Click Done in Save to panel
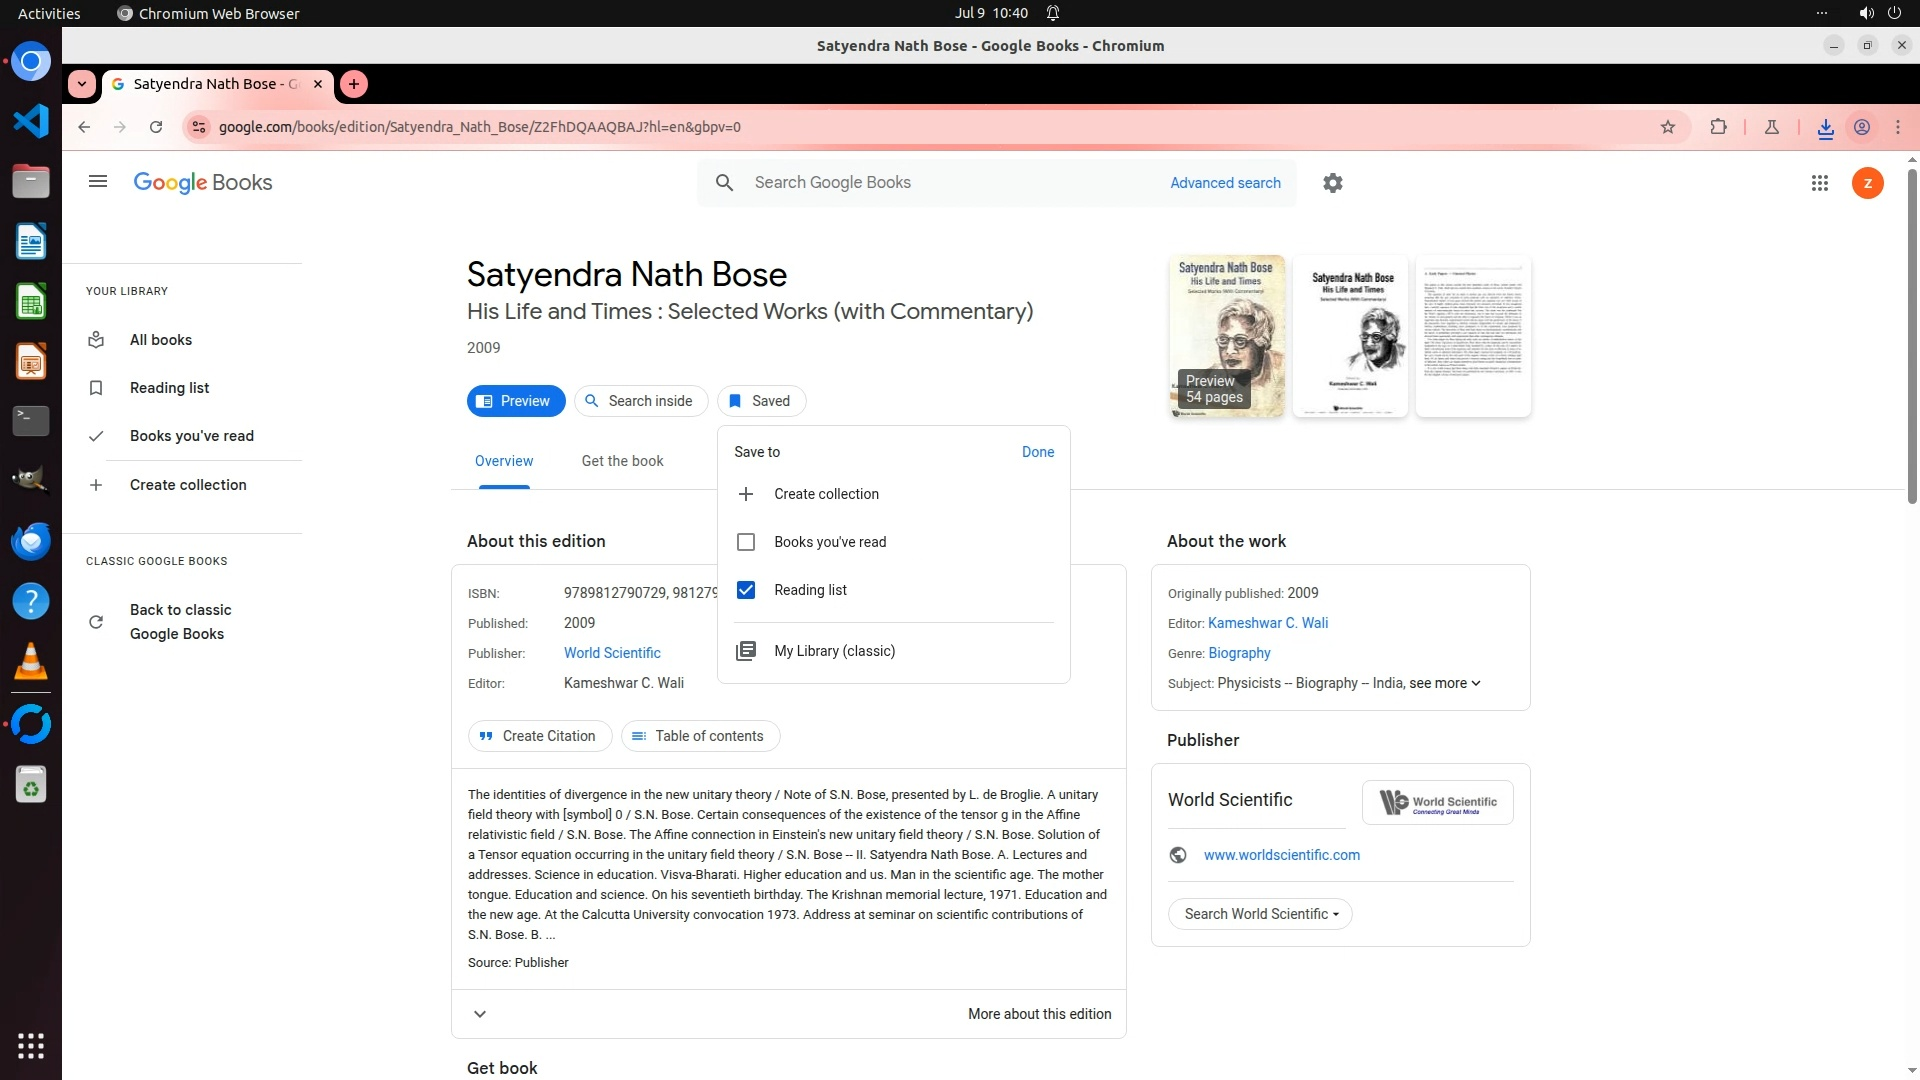The width and height of the screenshot is (1920, 1080). (1037, 452)
